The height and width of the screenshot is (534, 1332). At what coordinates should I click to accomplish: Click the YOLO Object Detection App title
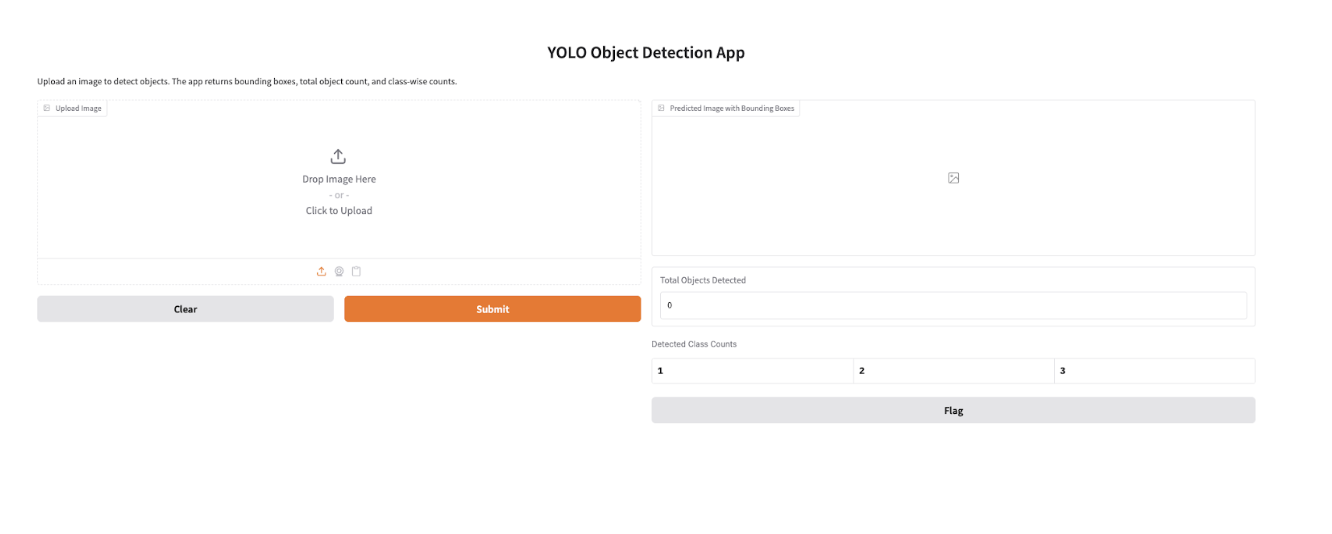pyautogui.click(x=646, y=53)
